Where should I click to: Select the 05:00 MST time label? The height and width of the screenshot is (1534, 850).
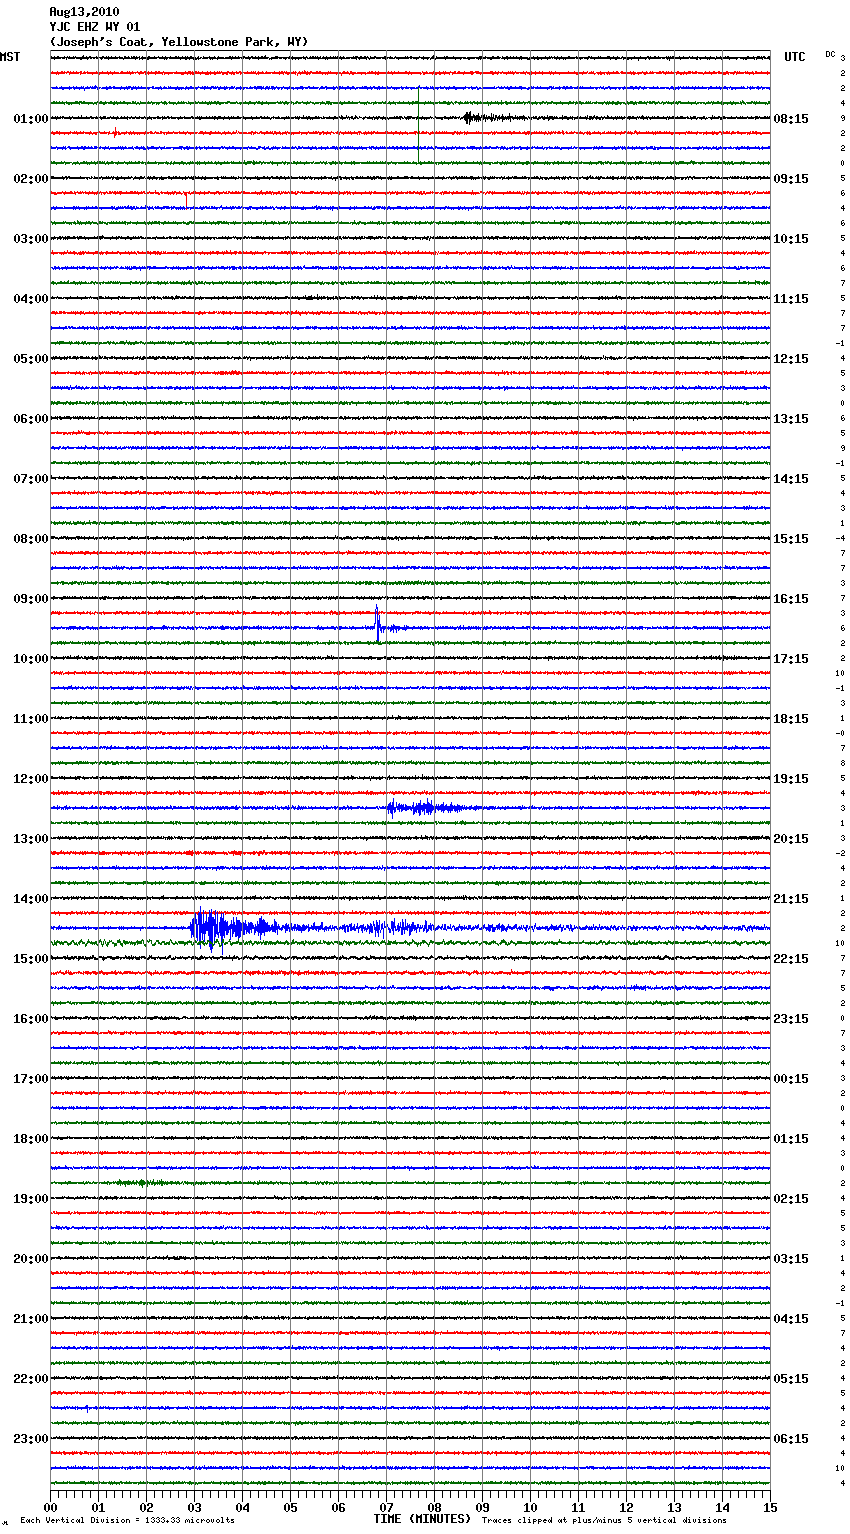pos(31,359)
